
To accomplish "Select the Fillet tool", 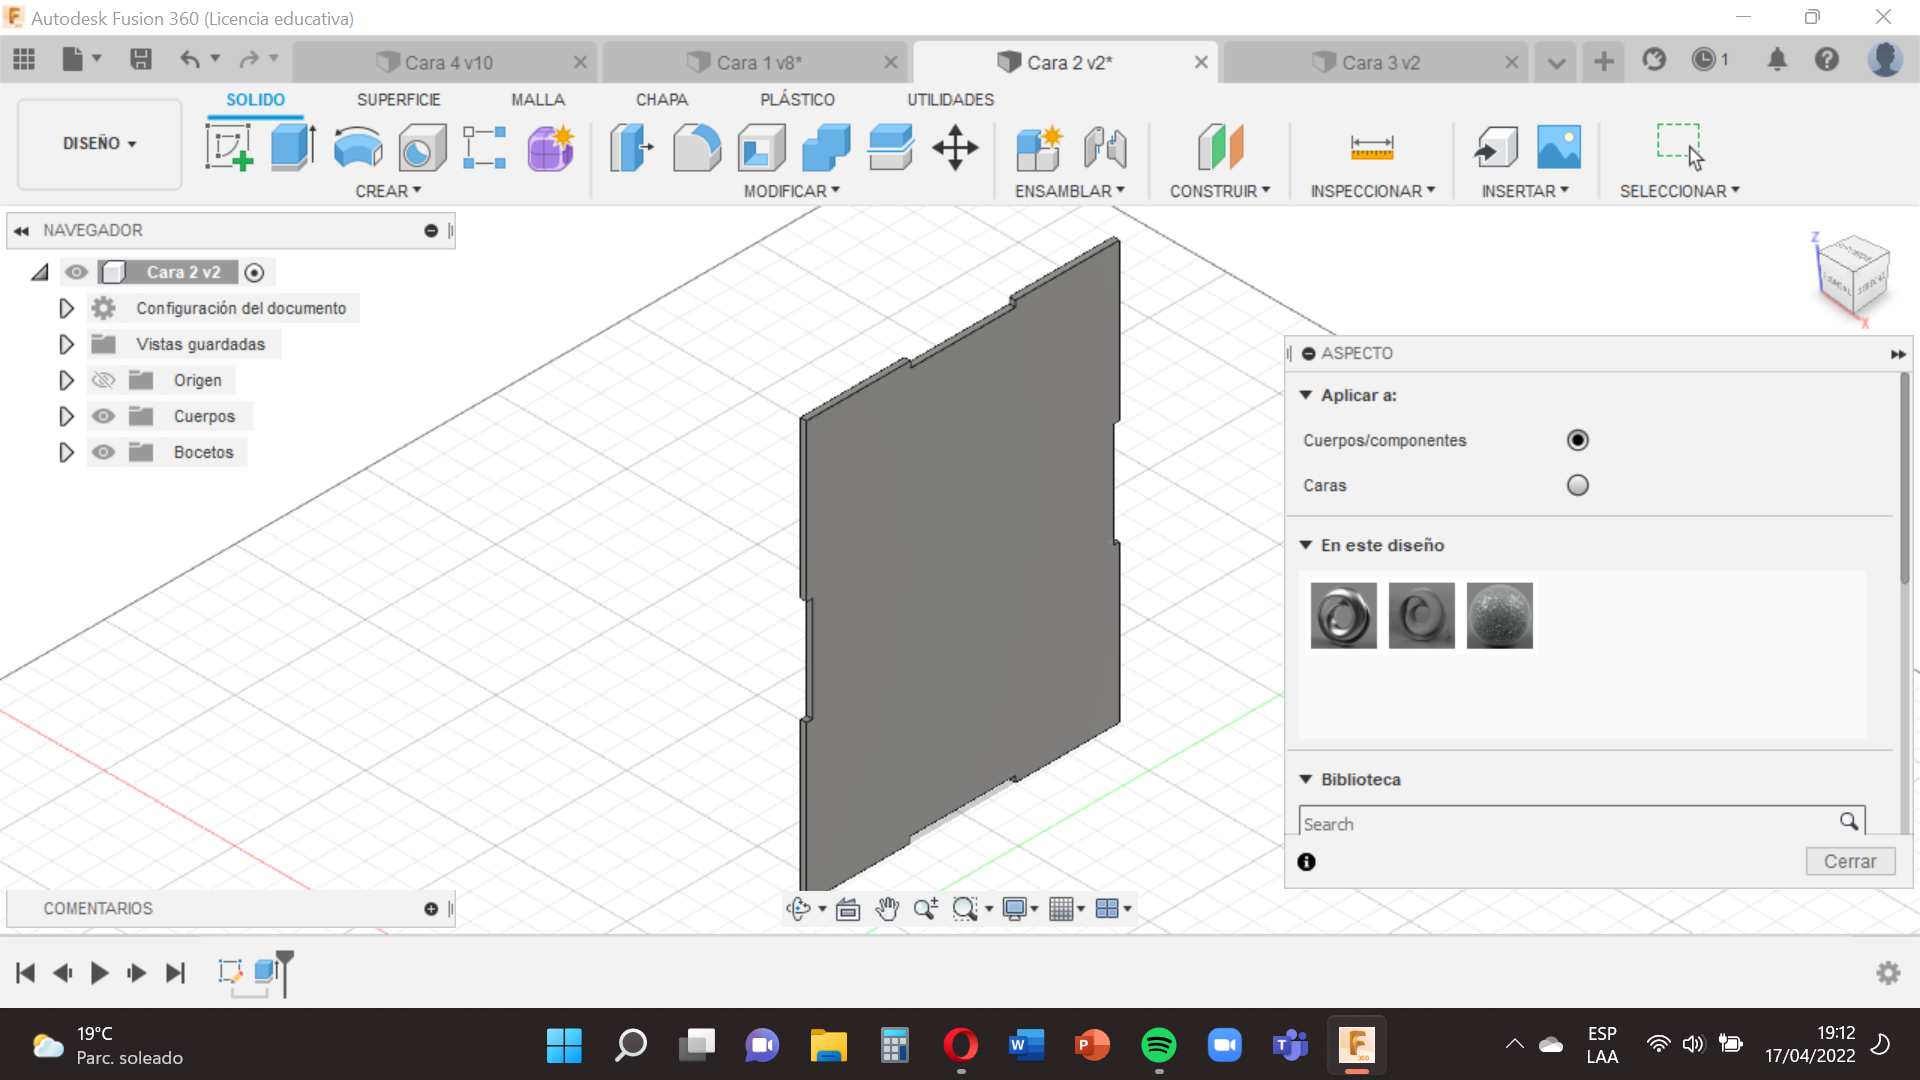I will click(x=697, y=148).
